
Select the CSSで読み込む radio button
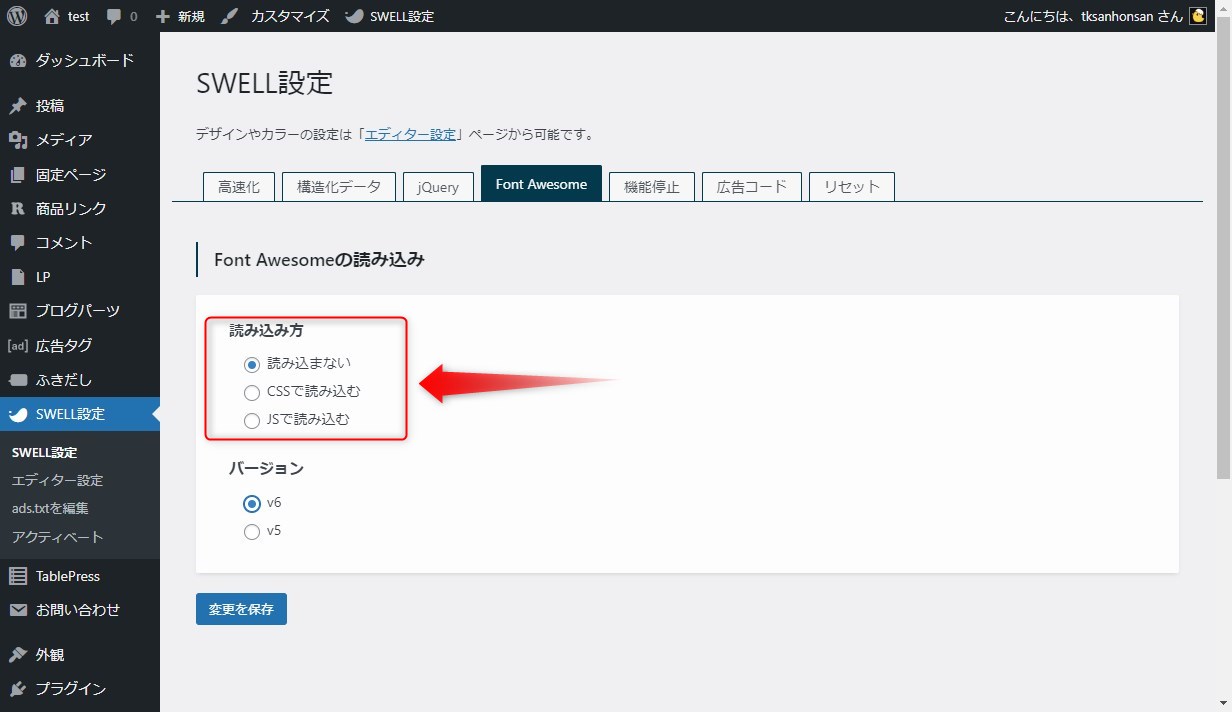pyautogui.click(x=252, y=393)
